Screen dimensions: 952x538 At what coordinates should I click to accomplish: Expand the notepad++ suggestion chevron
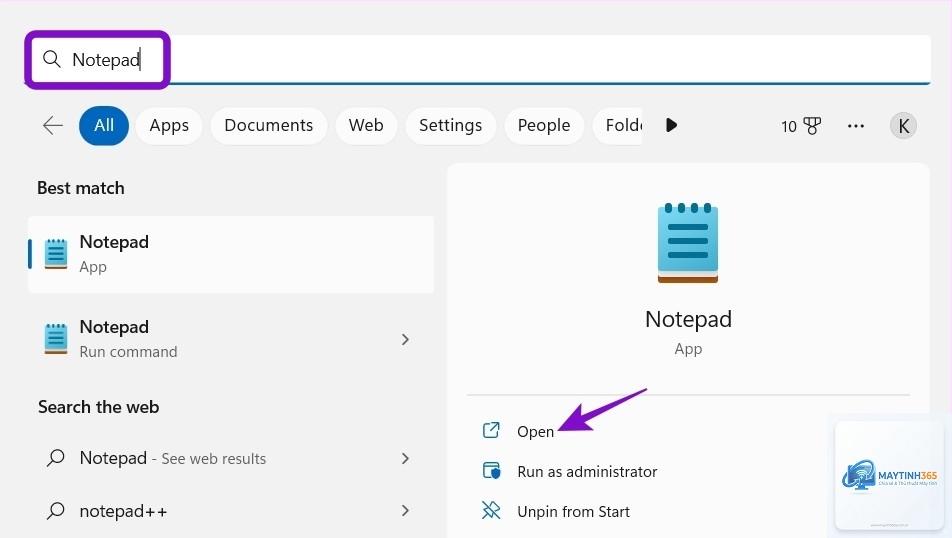point(405,511)
